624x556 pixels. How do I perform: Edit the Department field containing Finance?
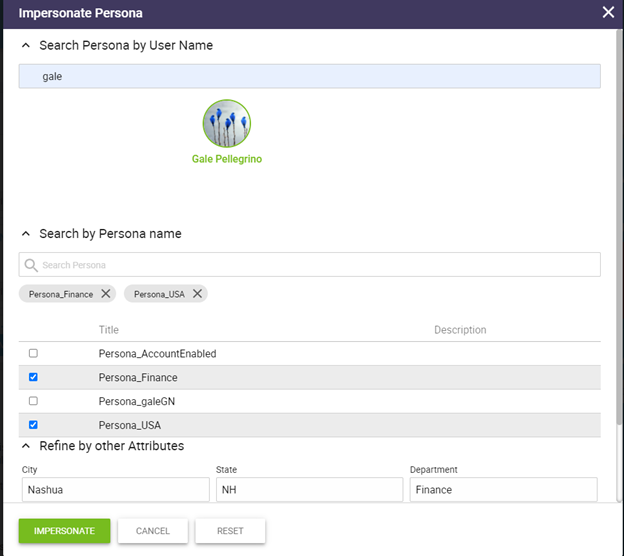tap(502, 490)
